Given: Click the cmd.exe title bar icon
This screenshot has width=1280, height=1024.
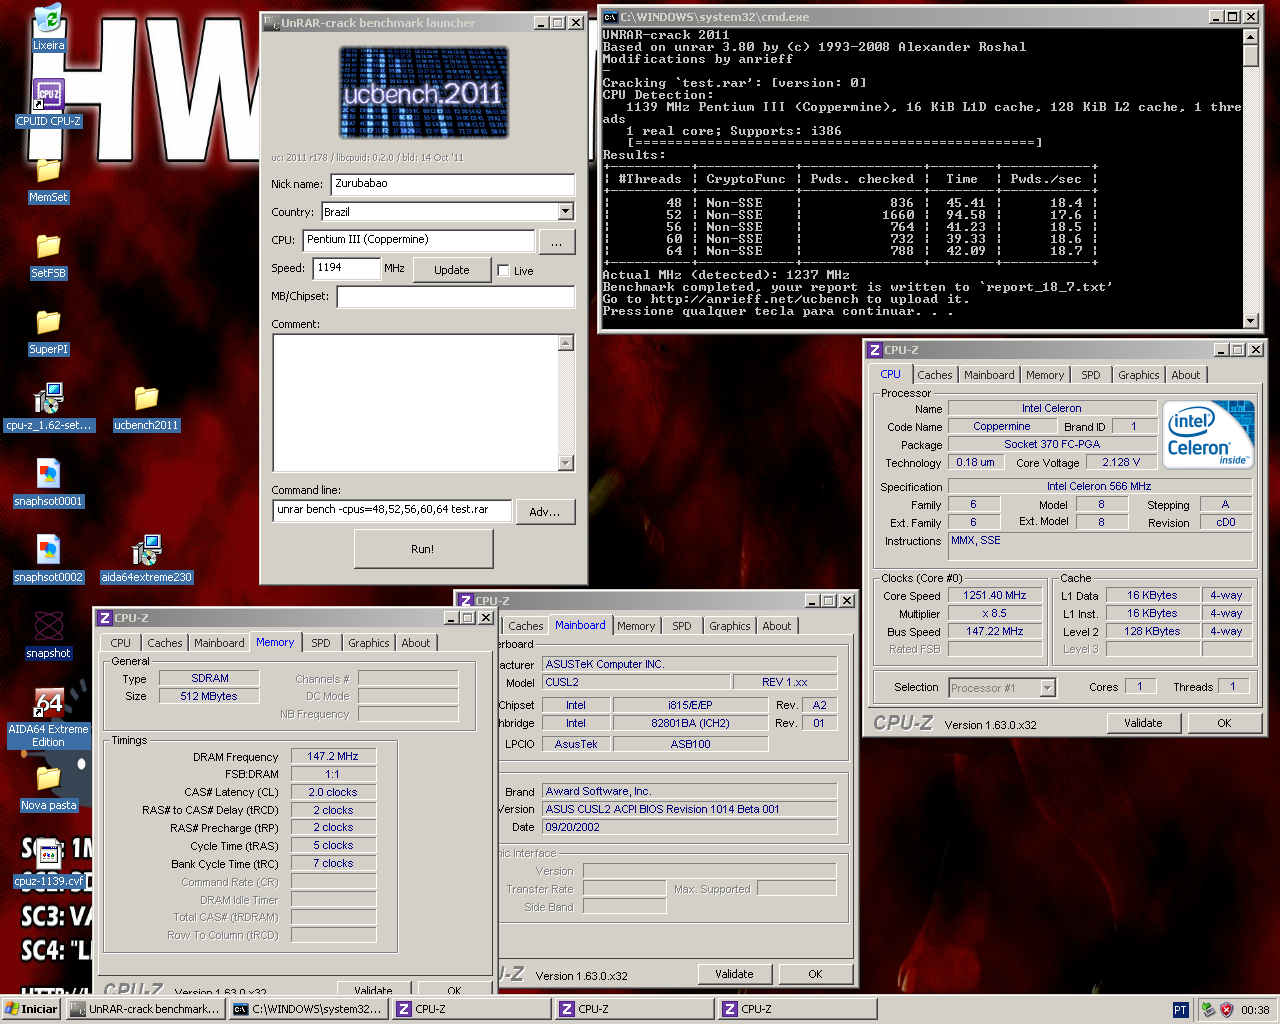Looking at the screenshot, I should click(610, 17).
